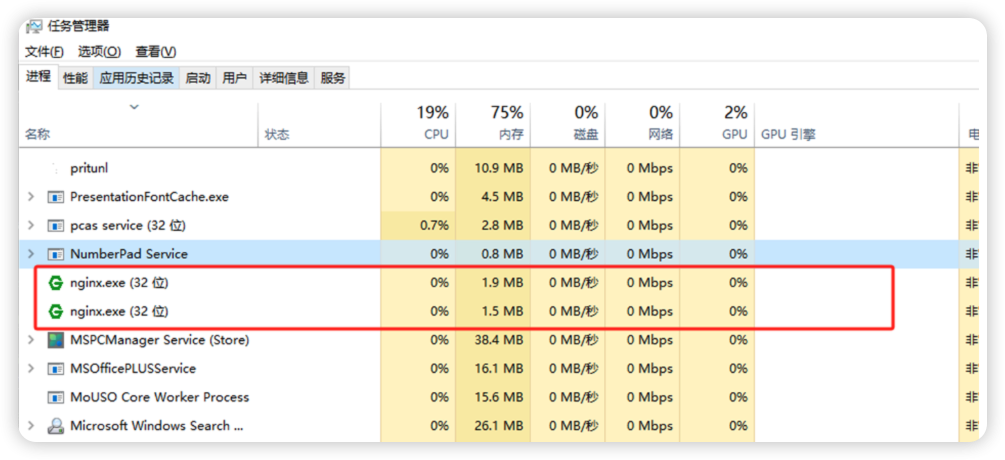Switch to the 详细信息 tab
Image resolution: width=1005 pixels, height=460 pixels.
284,78
